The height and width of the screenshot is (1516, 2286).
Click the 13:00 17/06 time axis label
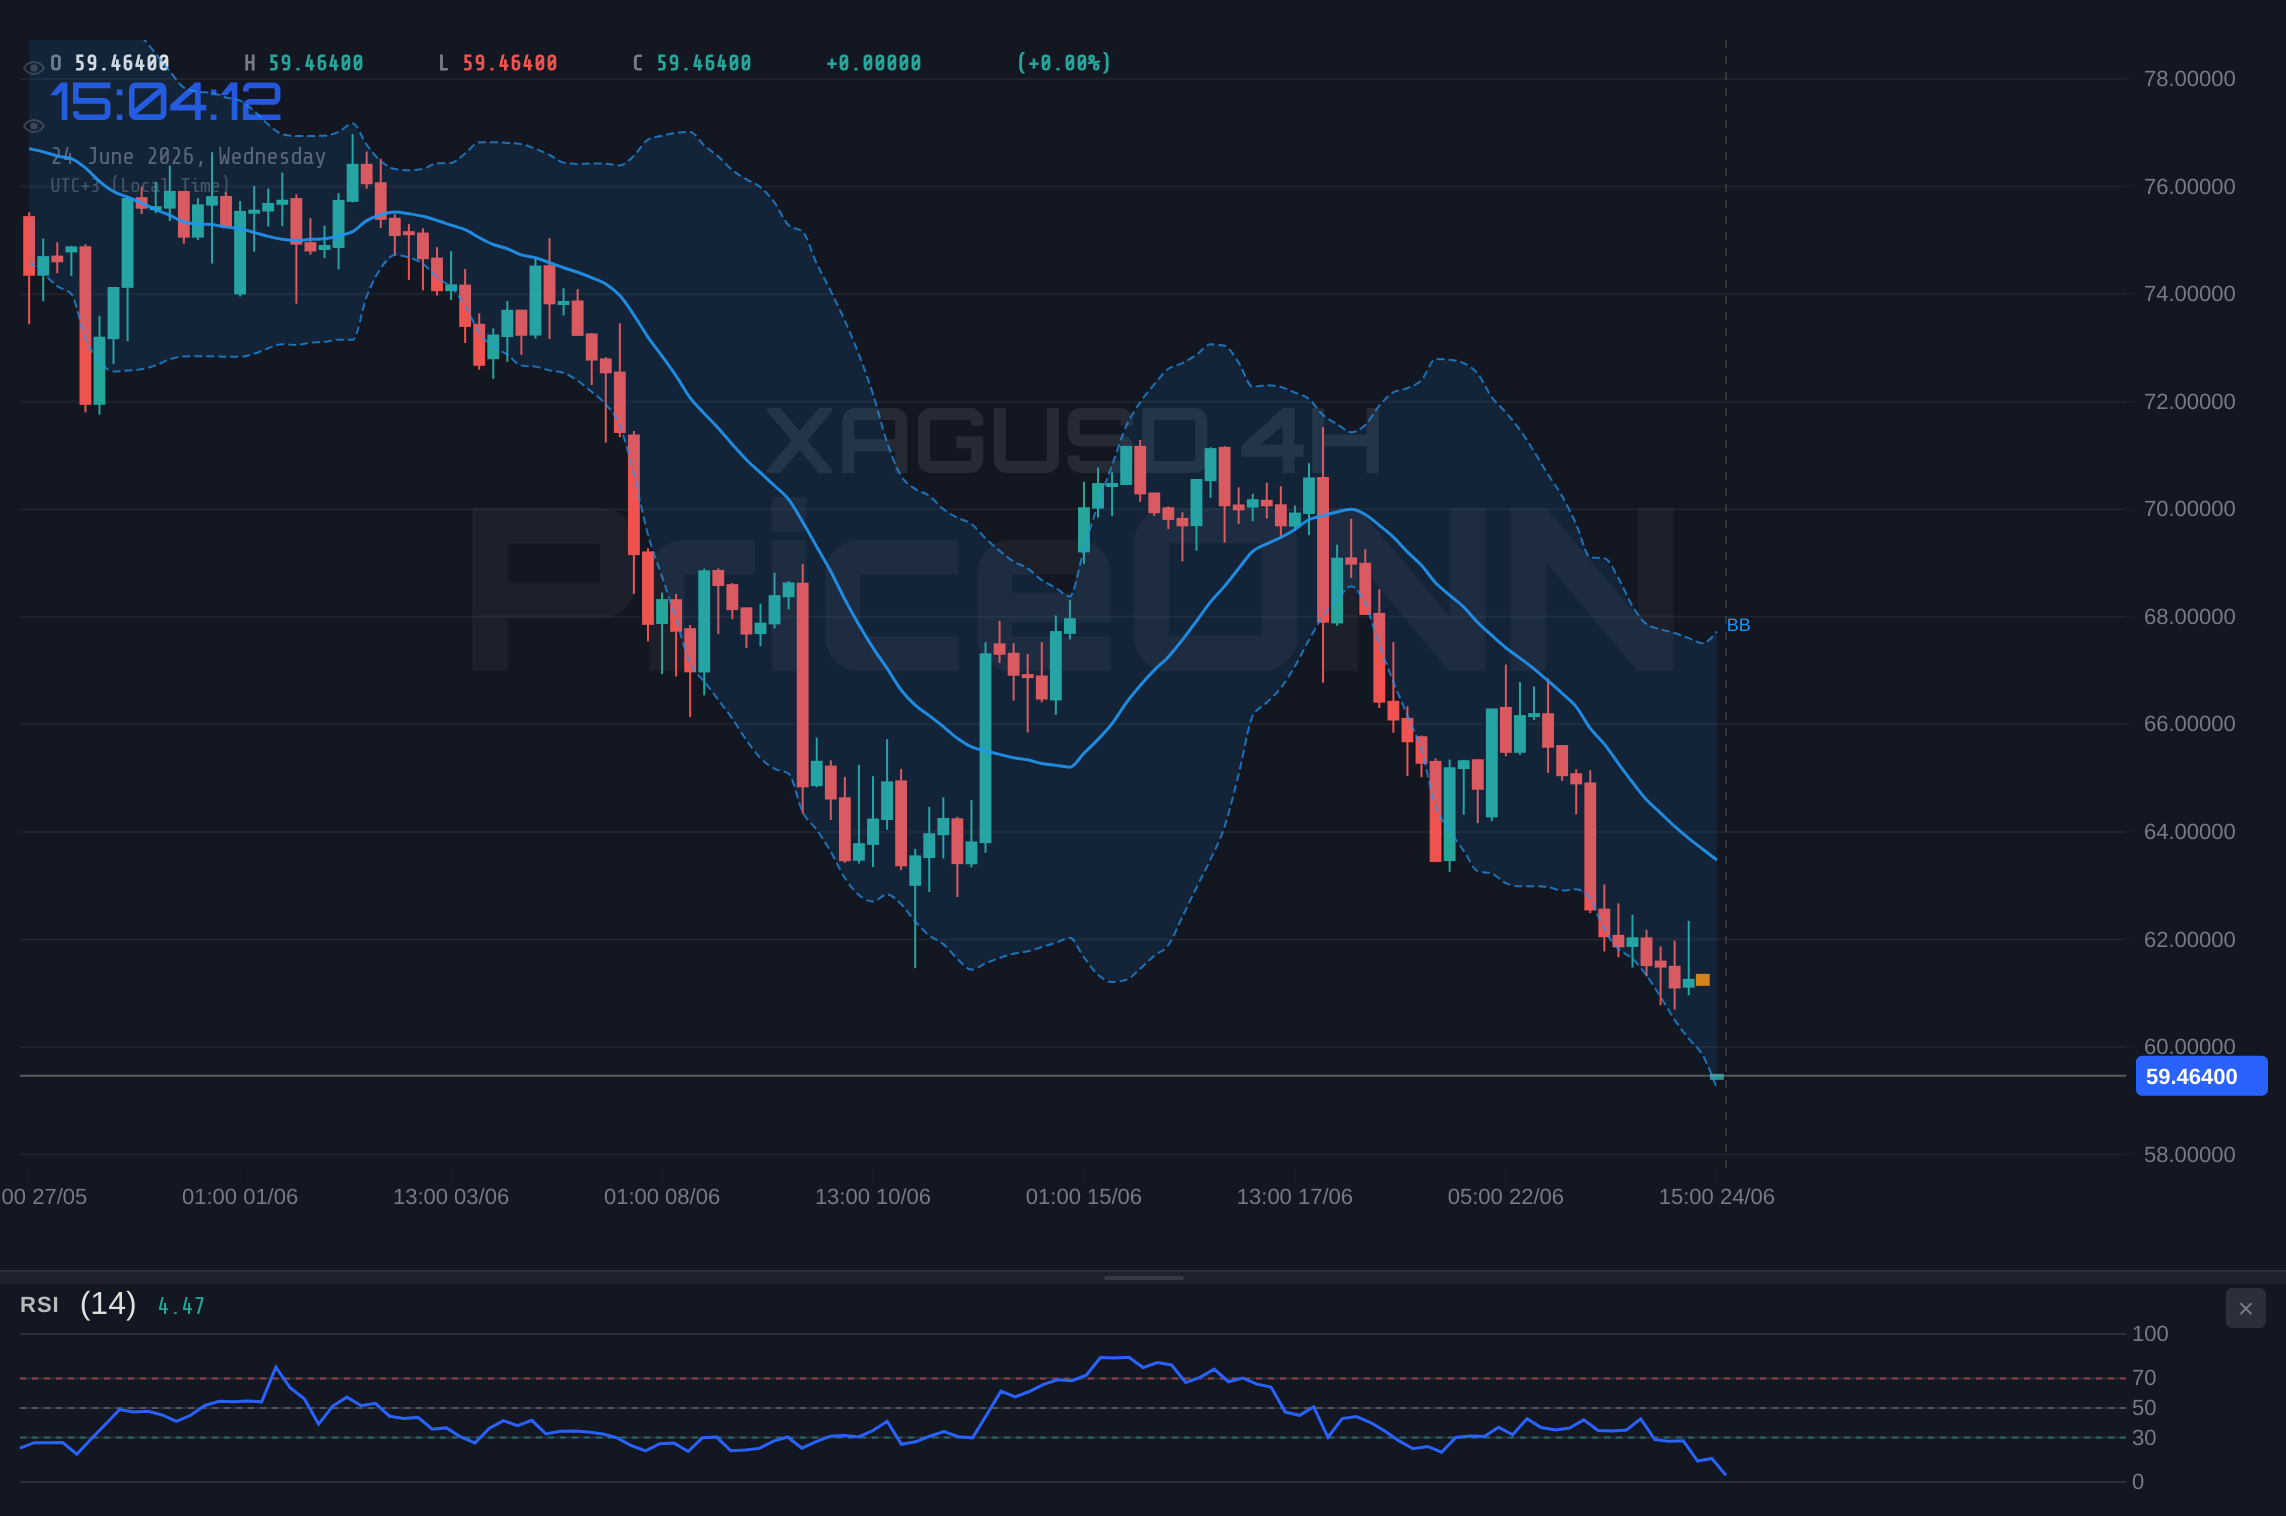(1295, 1197)
